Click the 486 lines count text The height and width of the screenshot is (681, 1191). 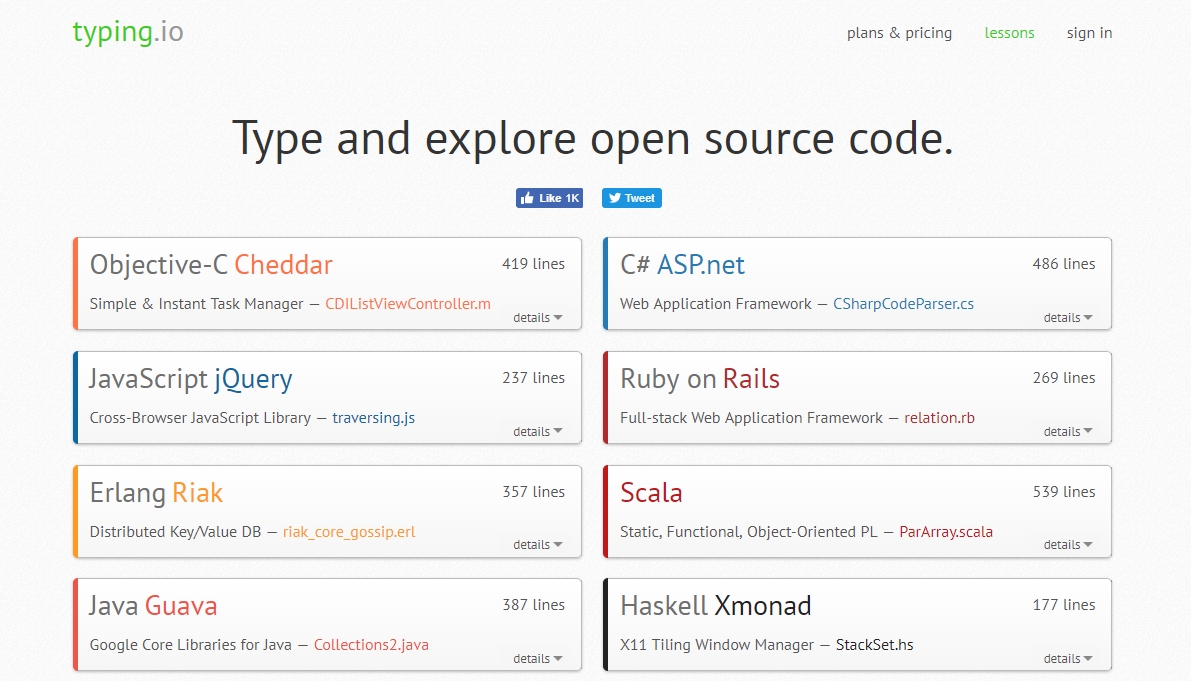pos(1063,263)
